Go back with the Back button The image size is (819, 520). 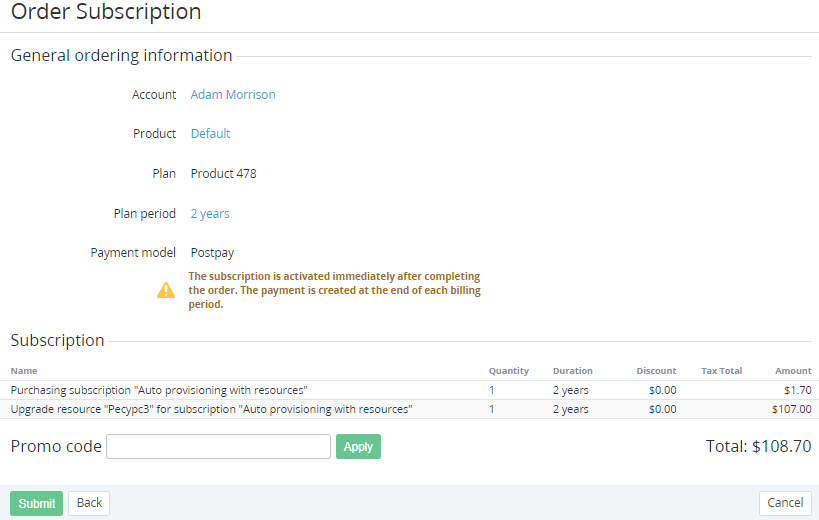(89, 503)
